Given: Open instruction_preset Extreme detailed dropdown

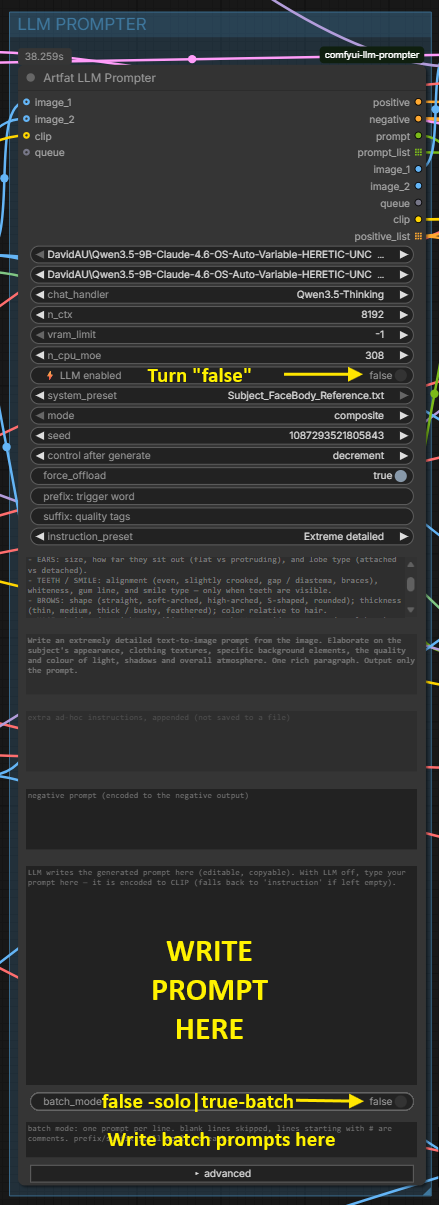Looking at the screenshot, I should coord(222,537).
